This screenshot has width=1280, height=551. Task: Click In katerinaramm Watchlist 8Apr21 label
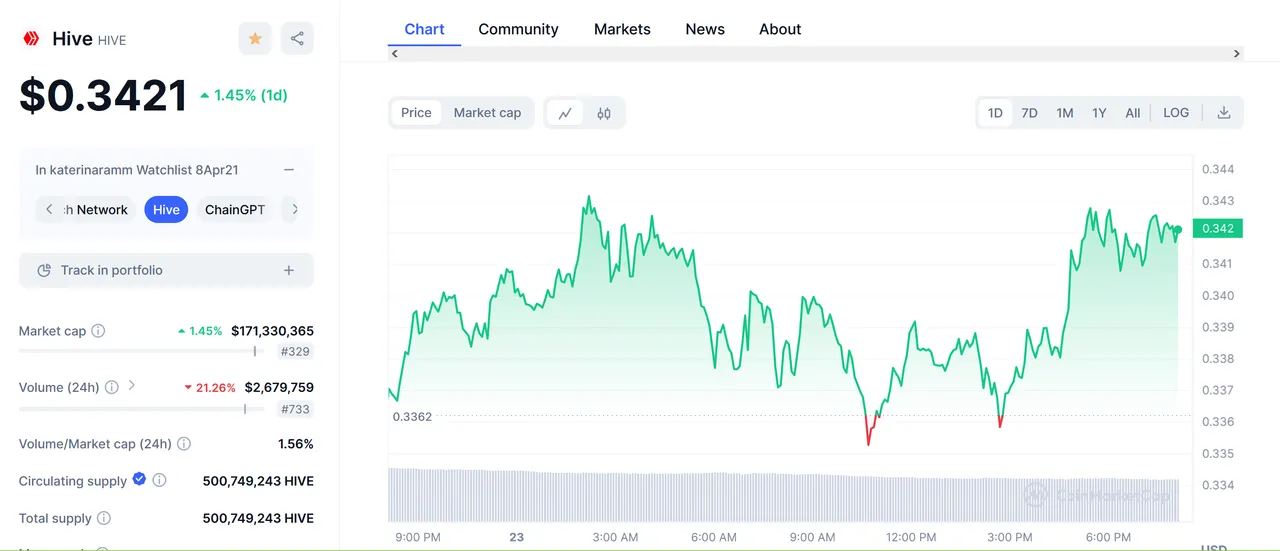tap(137, 170)
